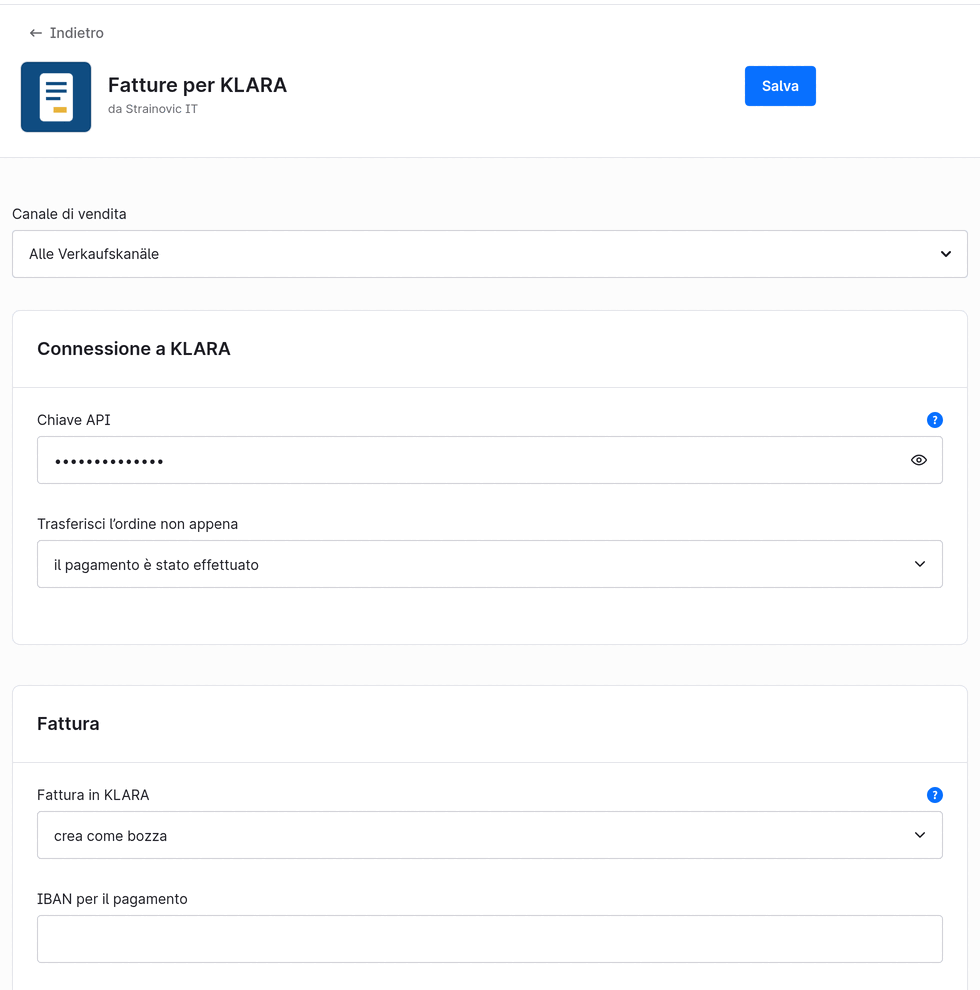This screenshot has height=990, width=980.
Task: Click the 'da Strainovic IT' vendor text
Action: click(x=153, y=109)
